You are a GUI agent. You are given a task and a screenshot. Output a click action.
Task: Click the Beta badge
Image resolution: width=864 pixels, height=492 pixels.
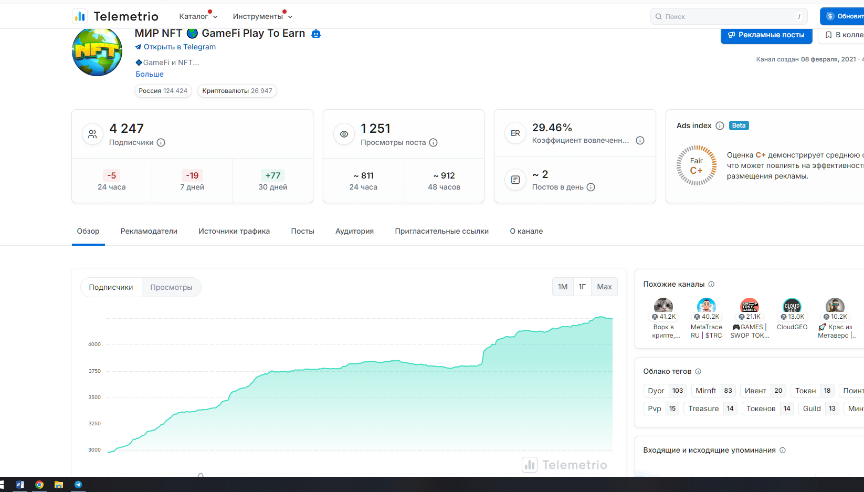coord(739,126)
